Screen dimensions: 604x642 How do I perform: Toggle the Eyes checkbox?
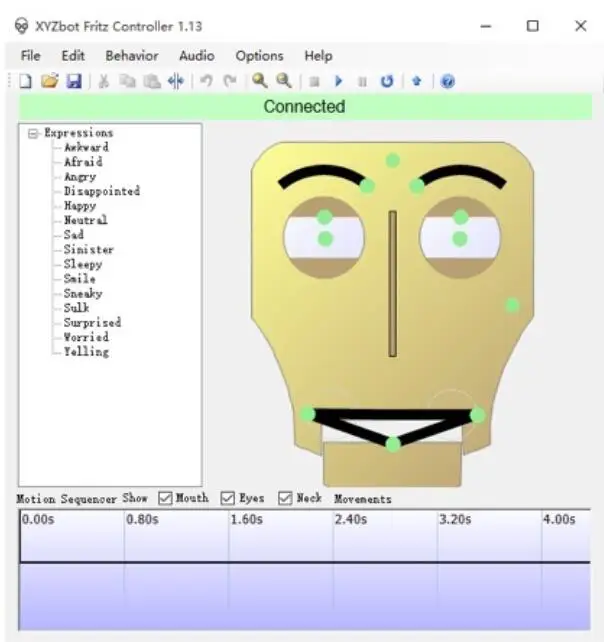click(228, 498)
